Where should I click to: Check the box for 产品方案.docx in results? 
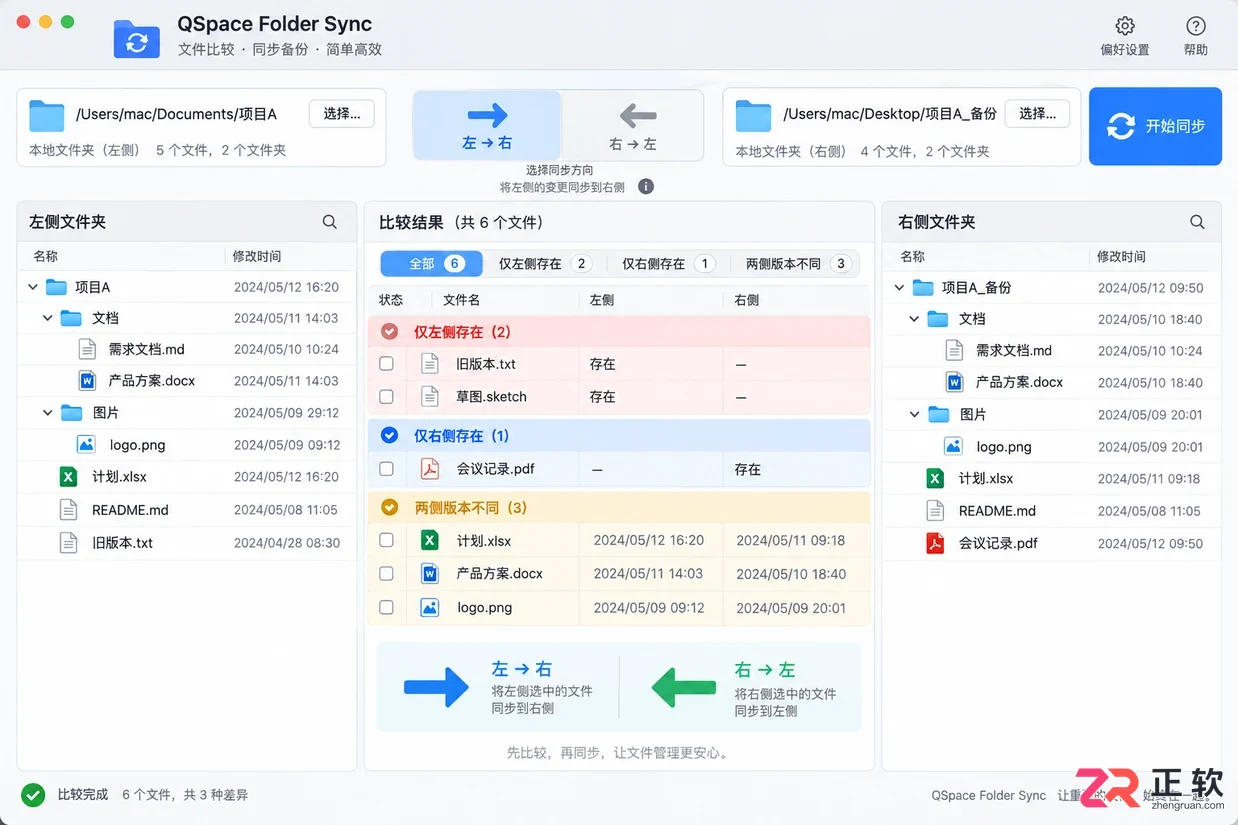pos(386,573)
